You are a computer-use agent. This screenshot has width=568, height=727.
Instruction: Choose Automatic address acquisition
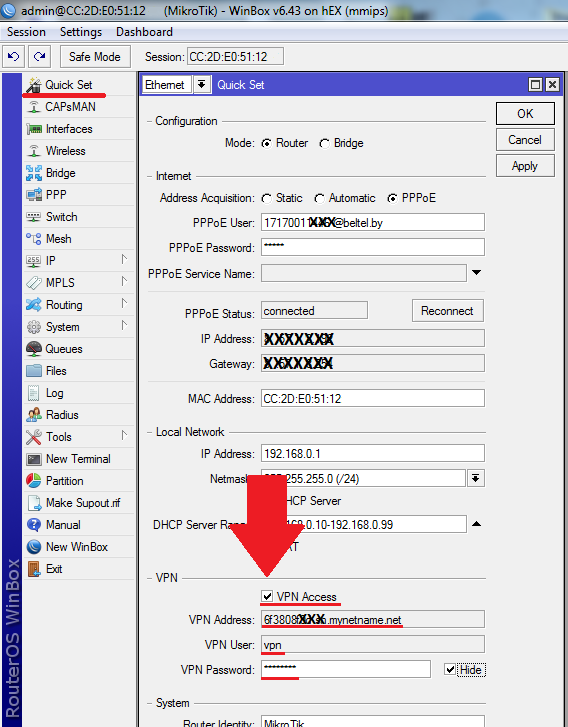pyautogui.click(x=319, y=199)
